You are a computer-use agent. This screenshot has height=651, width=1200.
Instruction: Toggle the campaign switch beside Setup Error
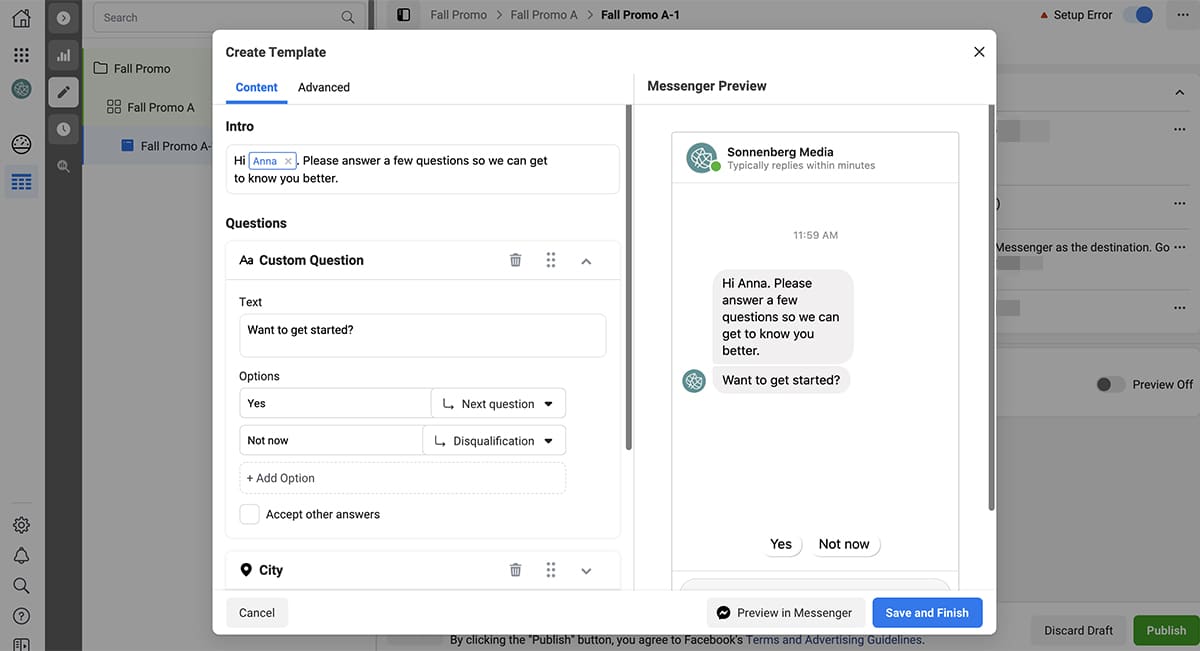(1138, 15)
